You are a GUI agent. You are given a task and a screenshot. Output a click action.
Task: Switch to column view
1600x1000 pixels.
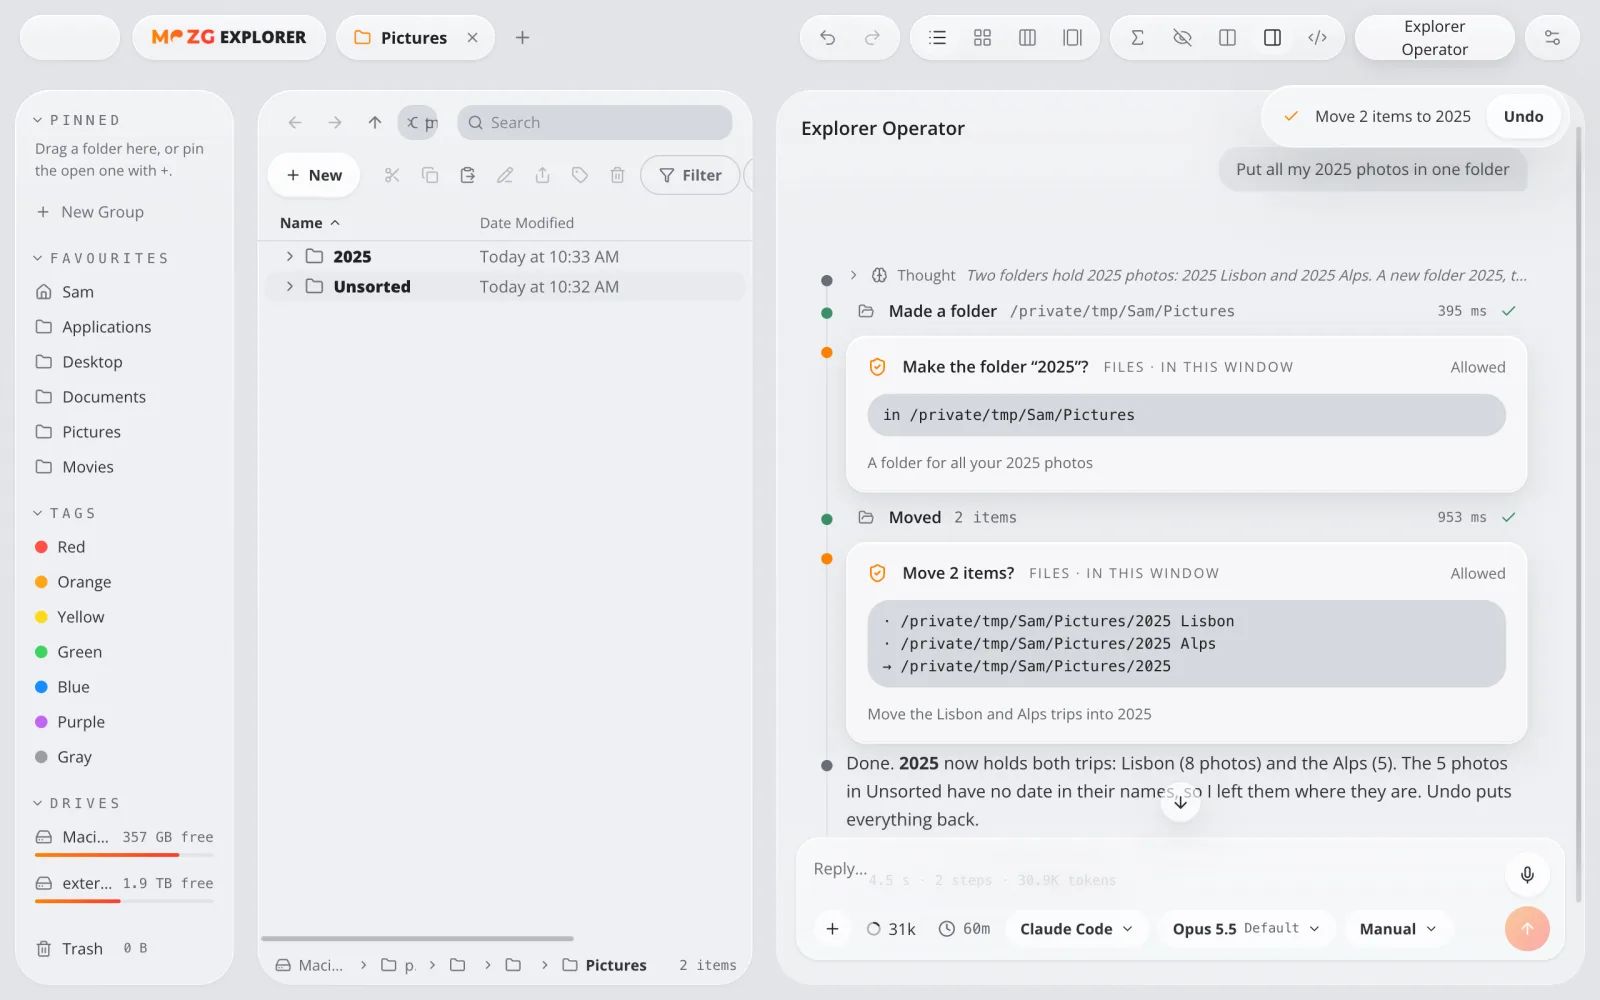[x=1027, y=37]
